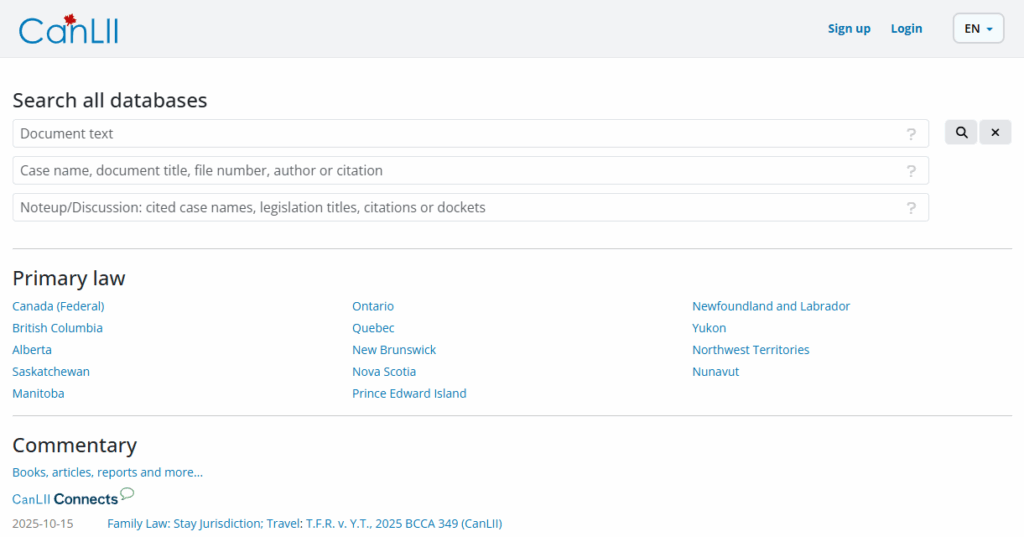Viewport: 1024px width, 537px height.
Task: Click the Noteup/Discussion input field
Action: click(x=455, y=208)
